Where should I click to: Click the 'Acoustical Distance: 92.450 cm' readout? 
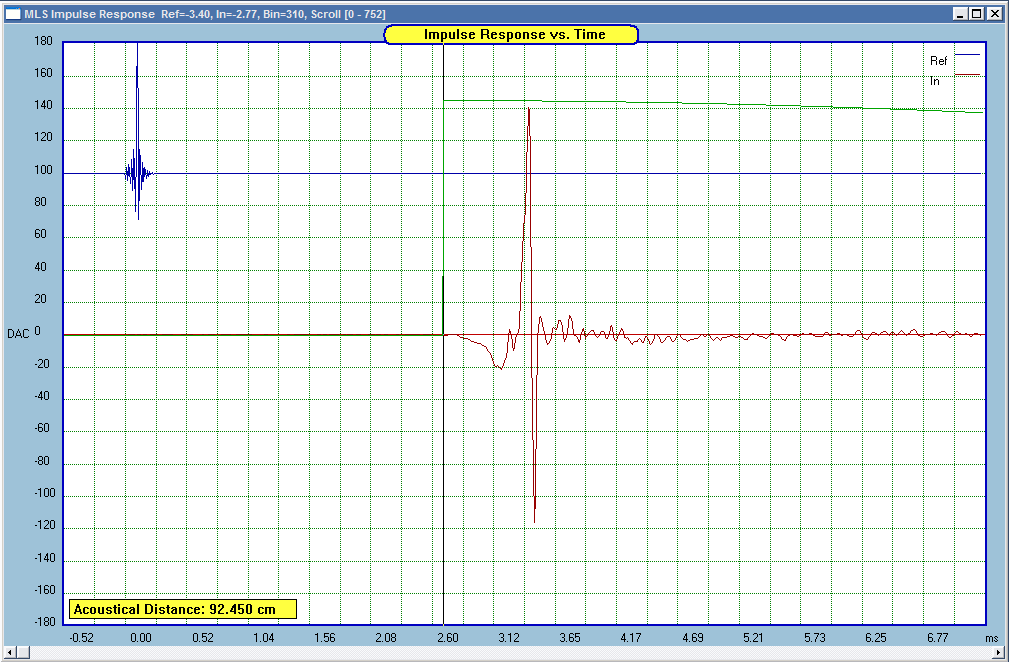(183, 609)
